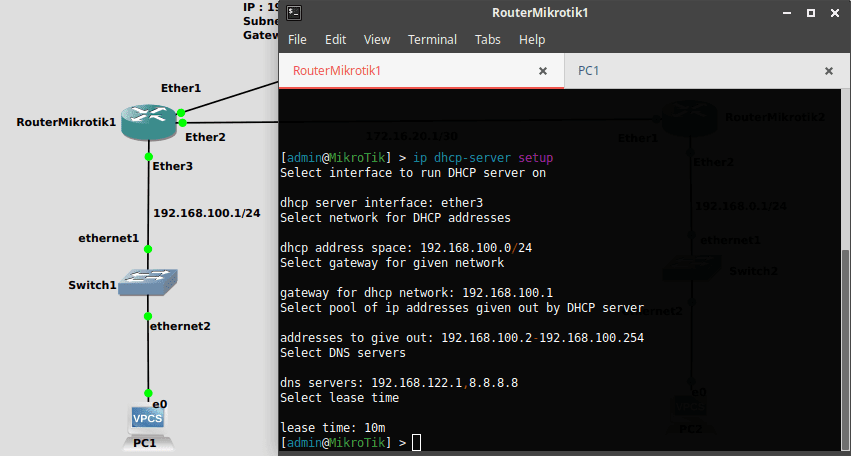This screenshot has height=456, width=851.
Task: Click RouterMikrotik2 router icon behind the terminal
Action: click(689, 118)
